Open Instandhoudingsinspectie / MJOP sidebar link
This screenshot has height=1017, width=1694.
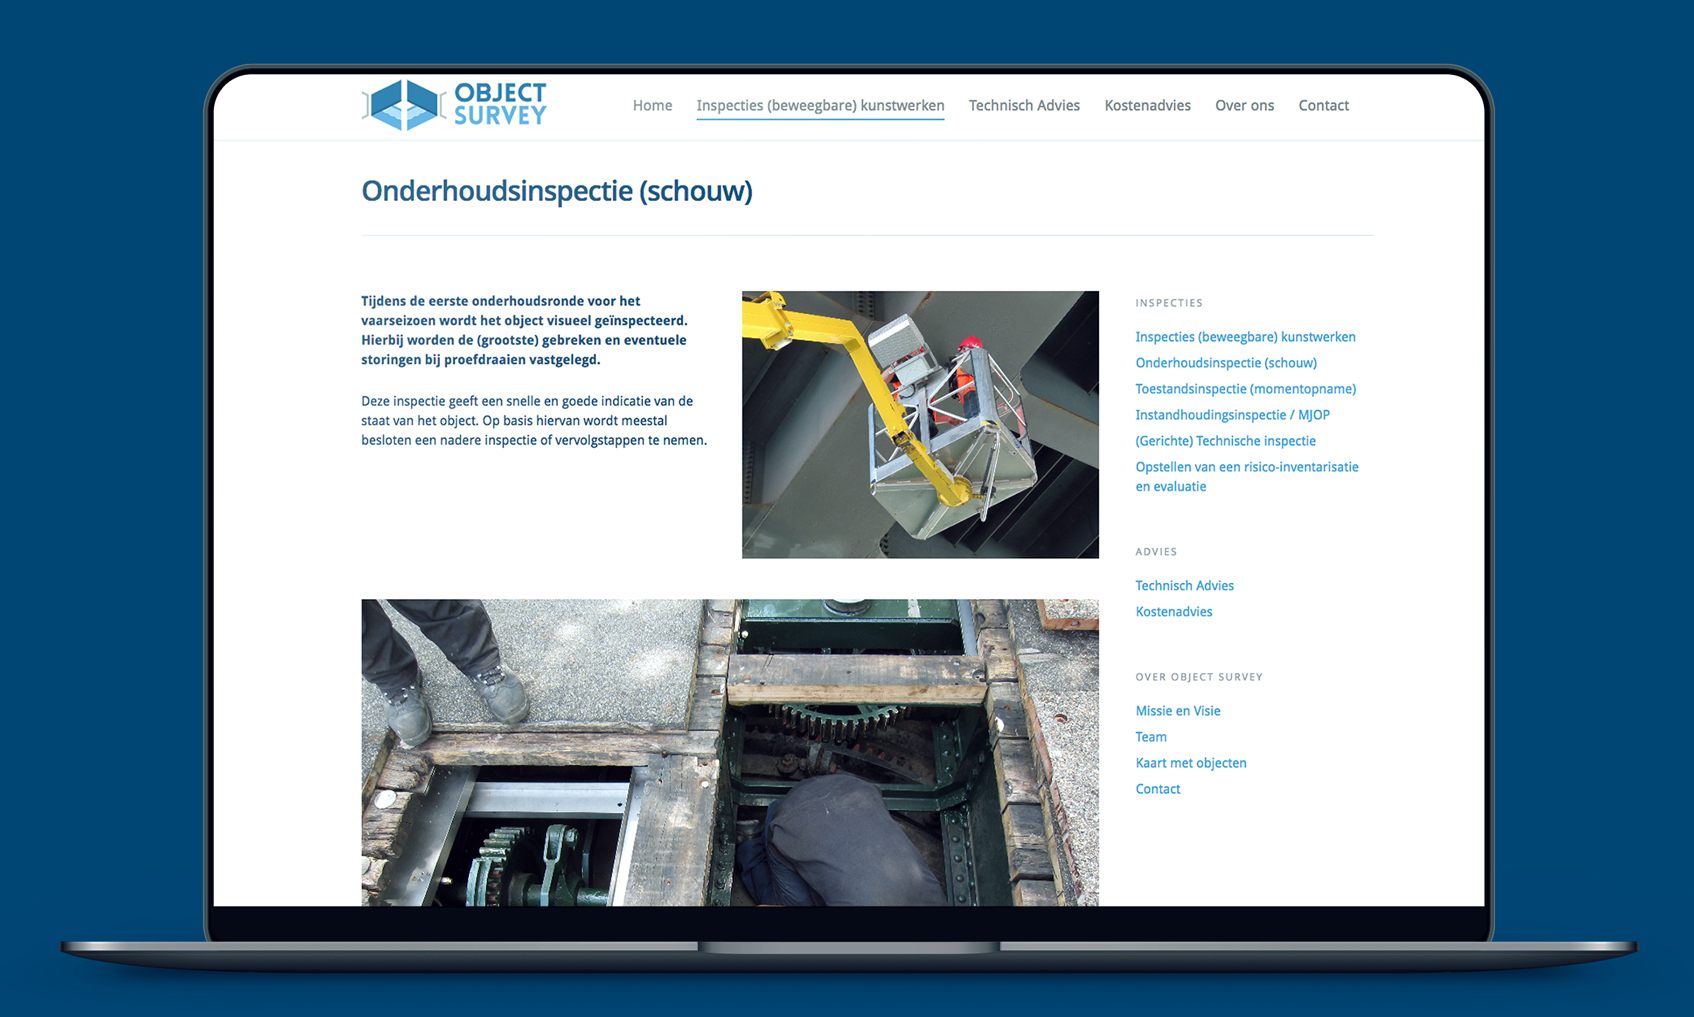[1232, 415]
